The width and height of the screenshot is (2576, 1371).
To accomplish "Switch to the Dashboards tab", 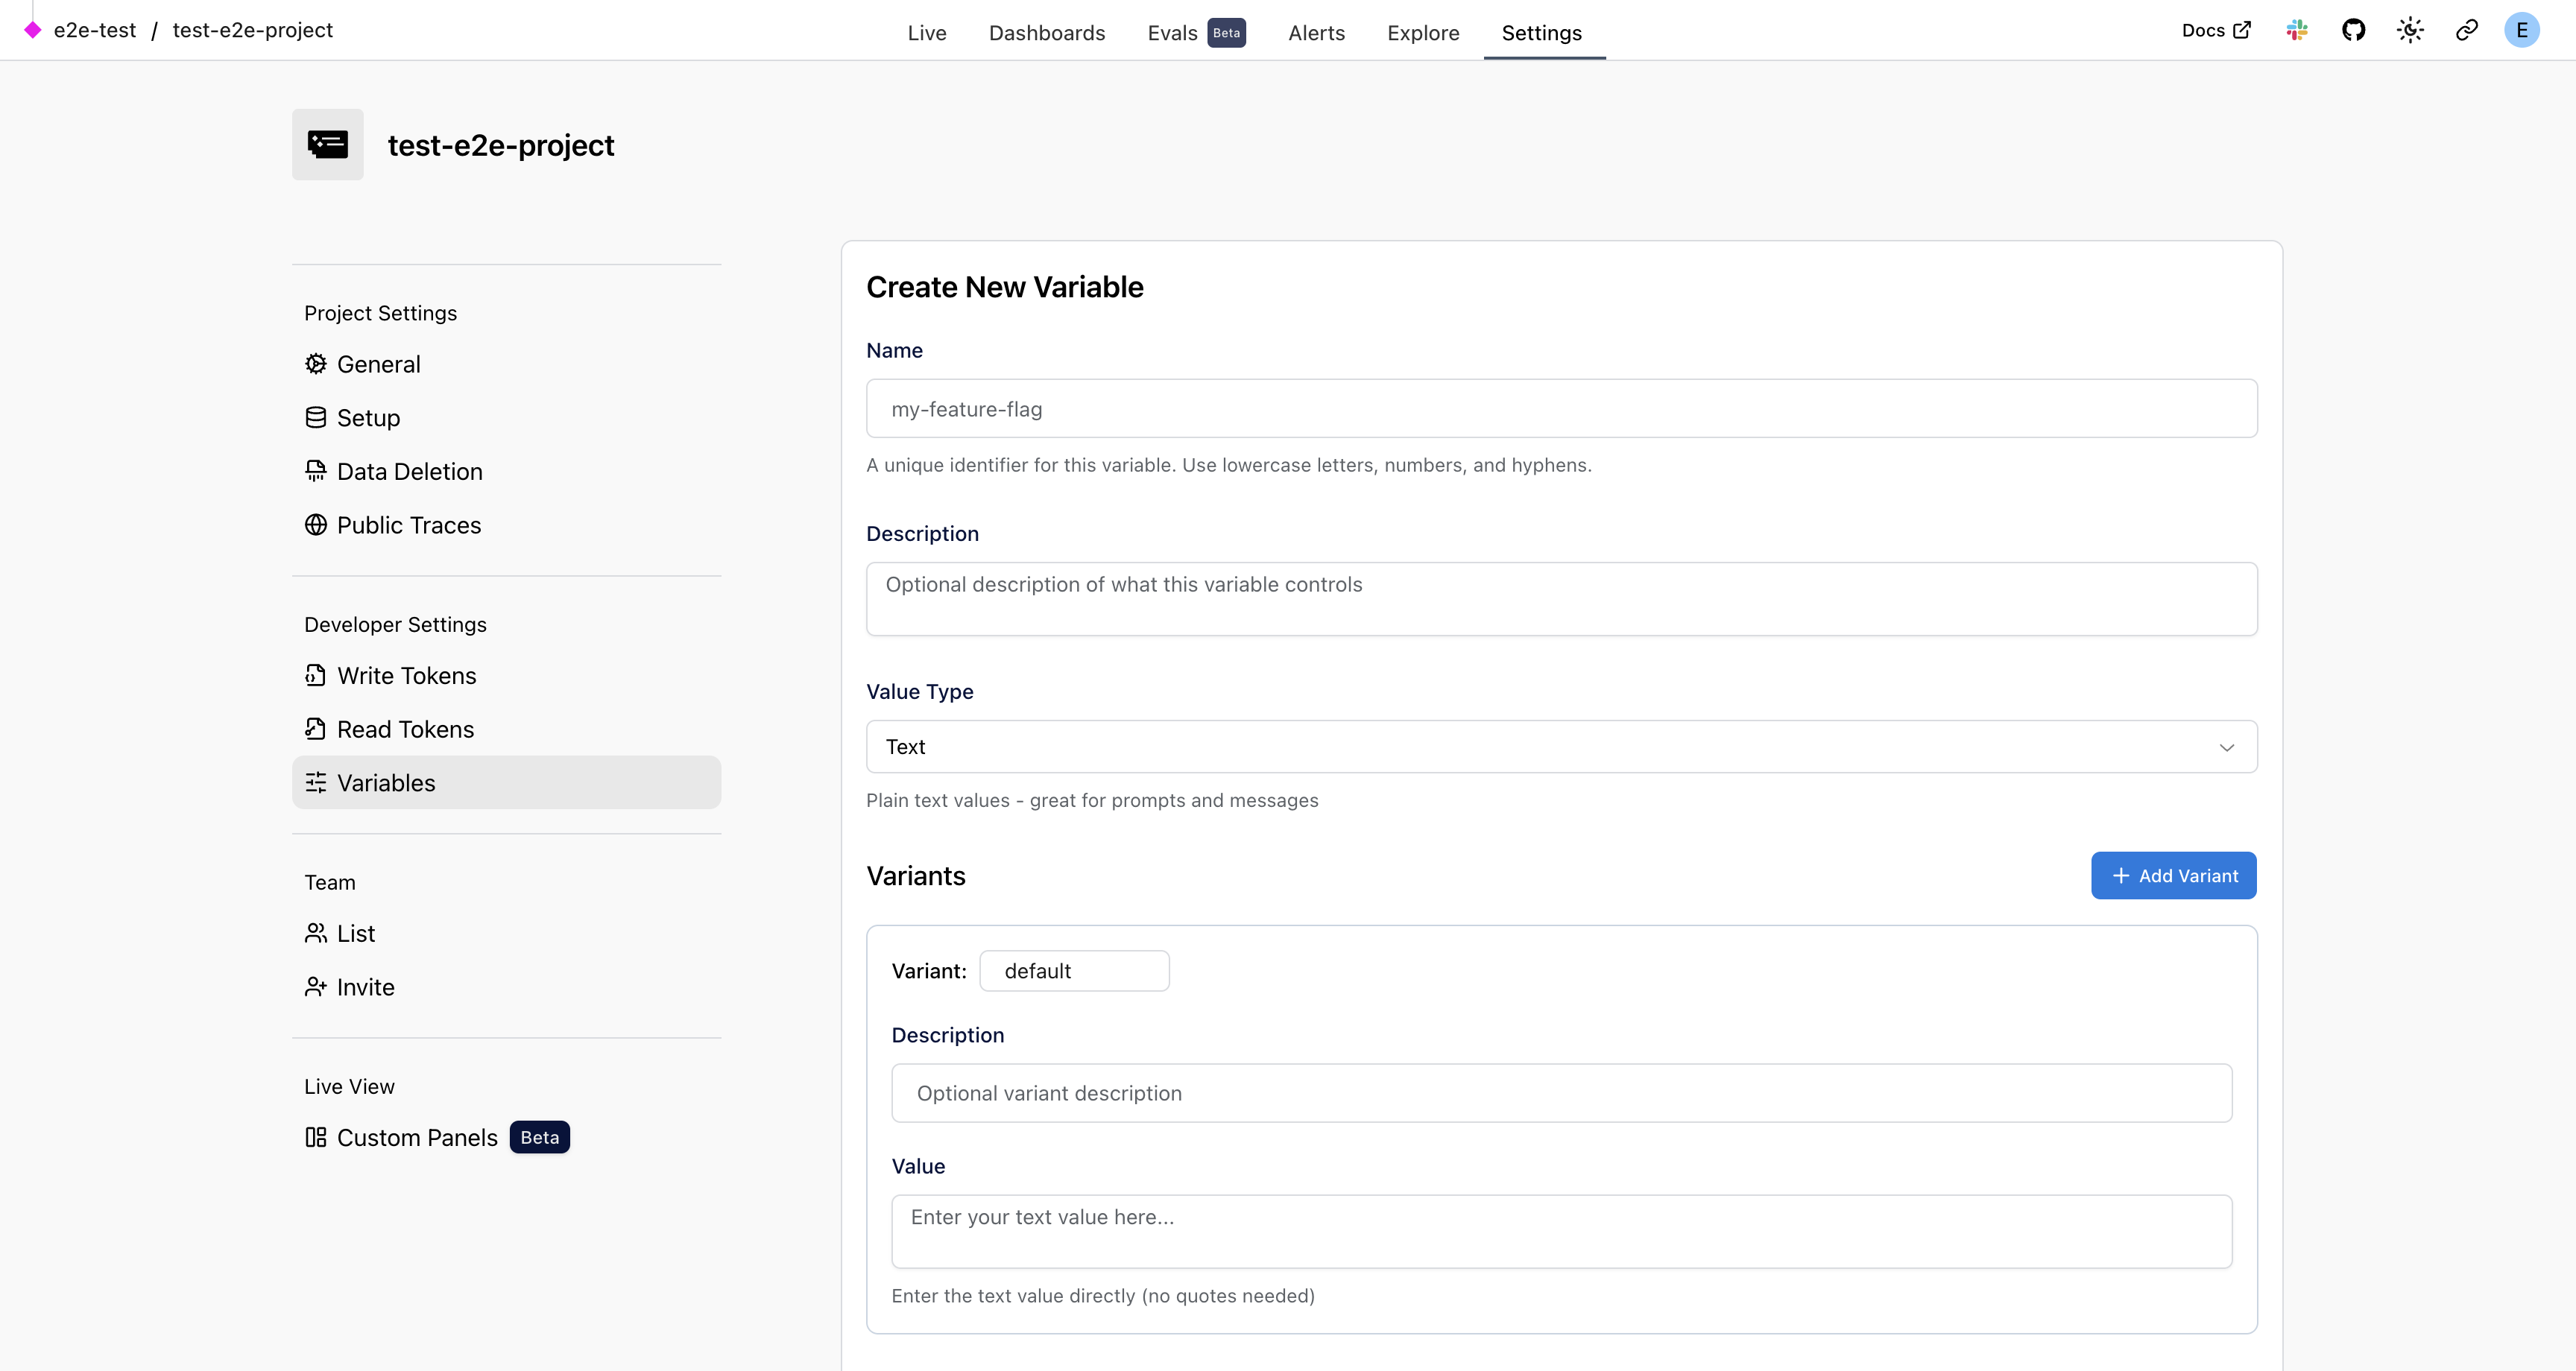I will (x=1046, y=33).
